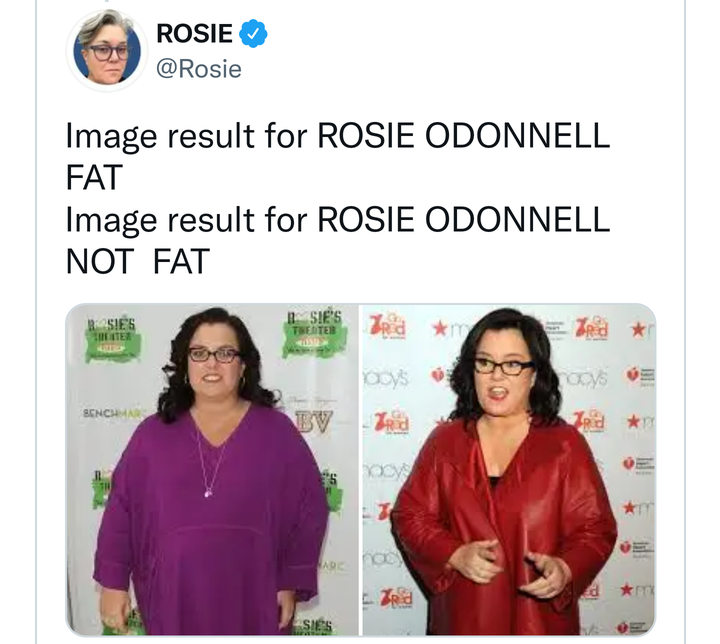720x644 pixels.
Task: Open Rosie's profile avatar picture
Action: coord(107,50)
